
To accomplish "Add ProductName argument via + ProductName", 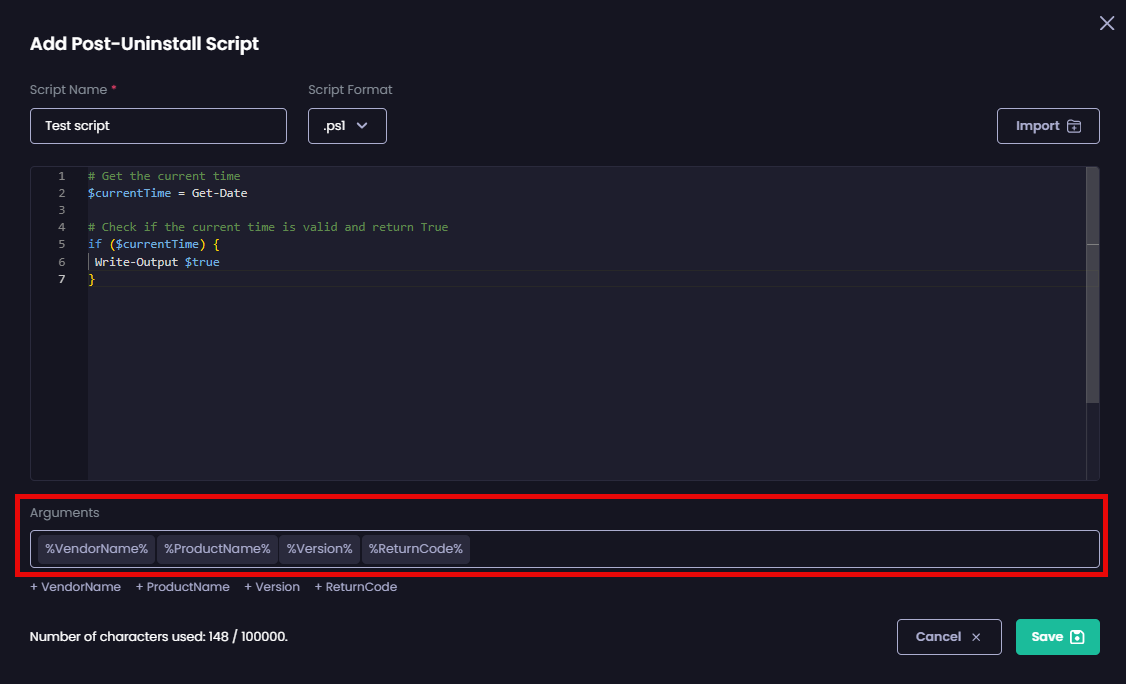I will point(182,587).
